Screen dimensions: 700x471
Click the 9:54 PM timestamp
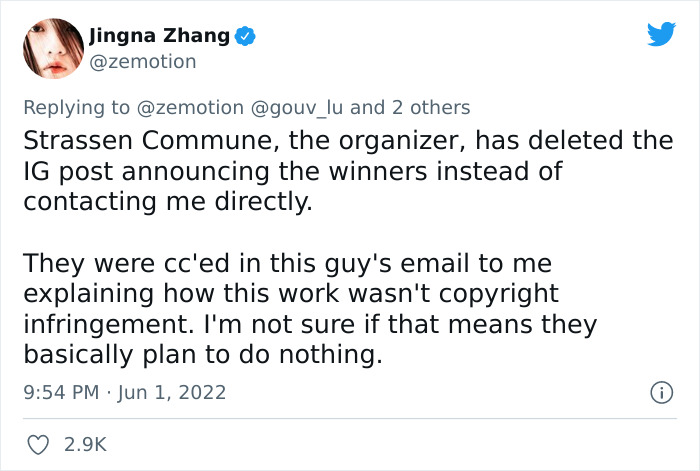coord(59,393)
